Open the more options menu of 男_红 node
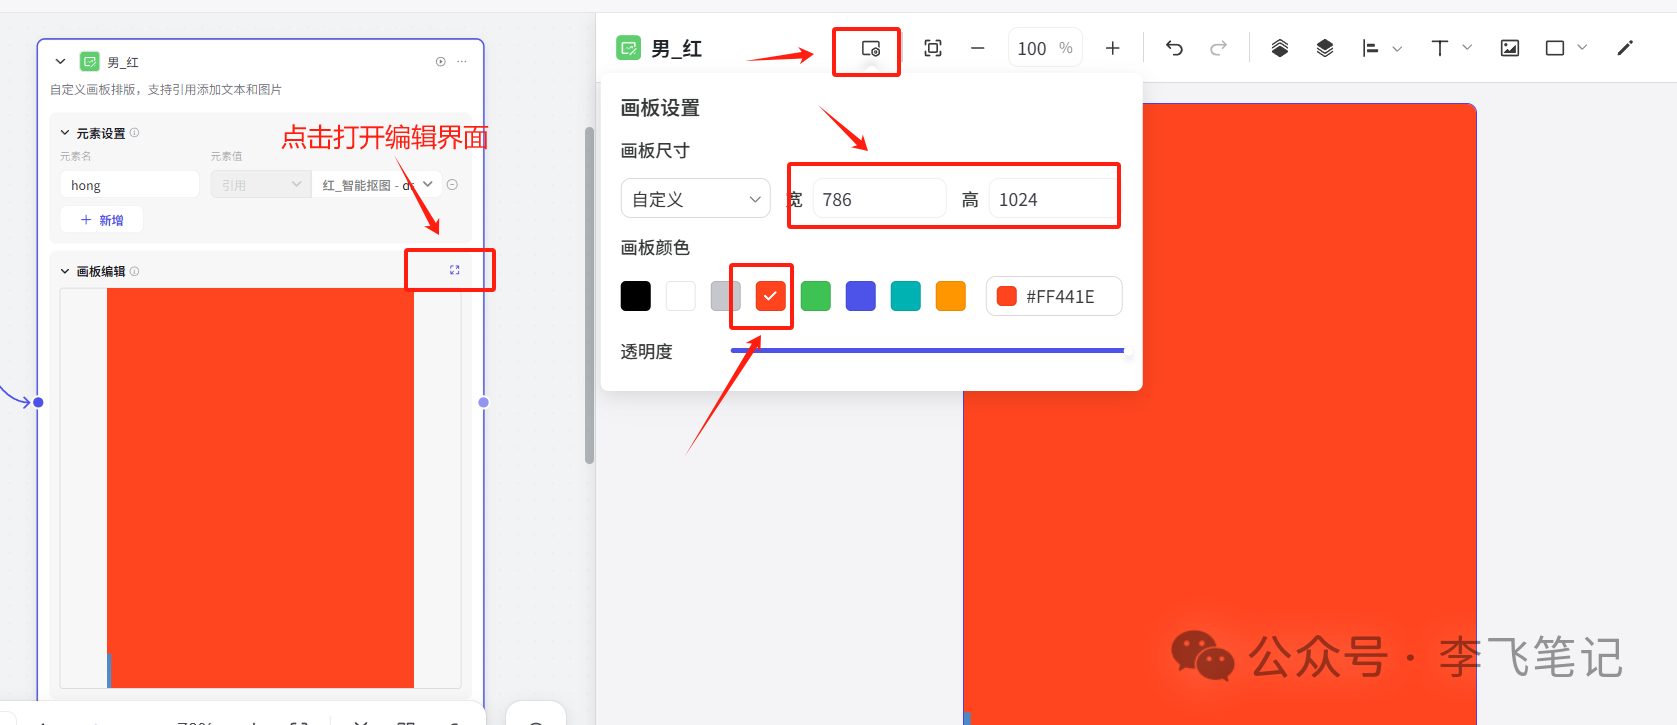Image resolution: width=1677 pixels, height=725 pixels. point(462,62)
